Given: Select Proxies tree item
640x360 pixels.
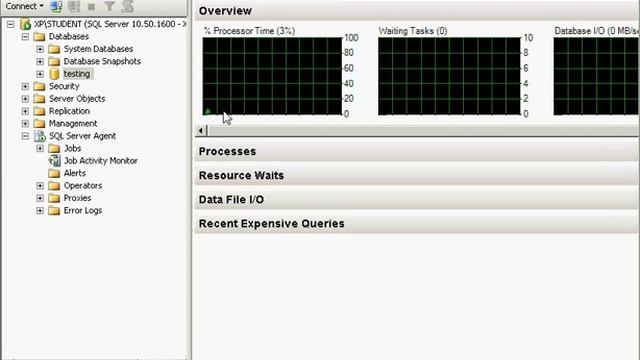Looking at the screenshot, I should point(77,198).
